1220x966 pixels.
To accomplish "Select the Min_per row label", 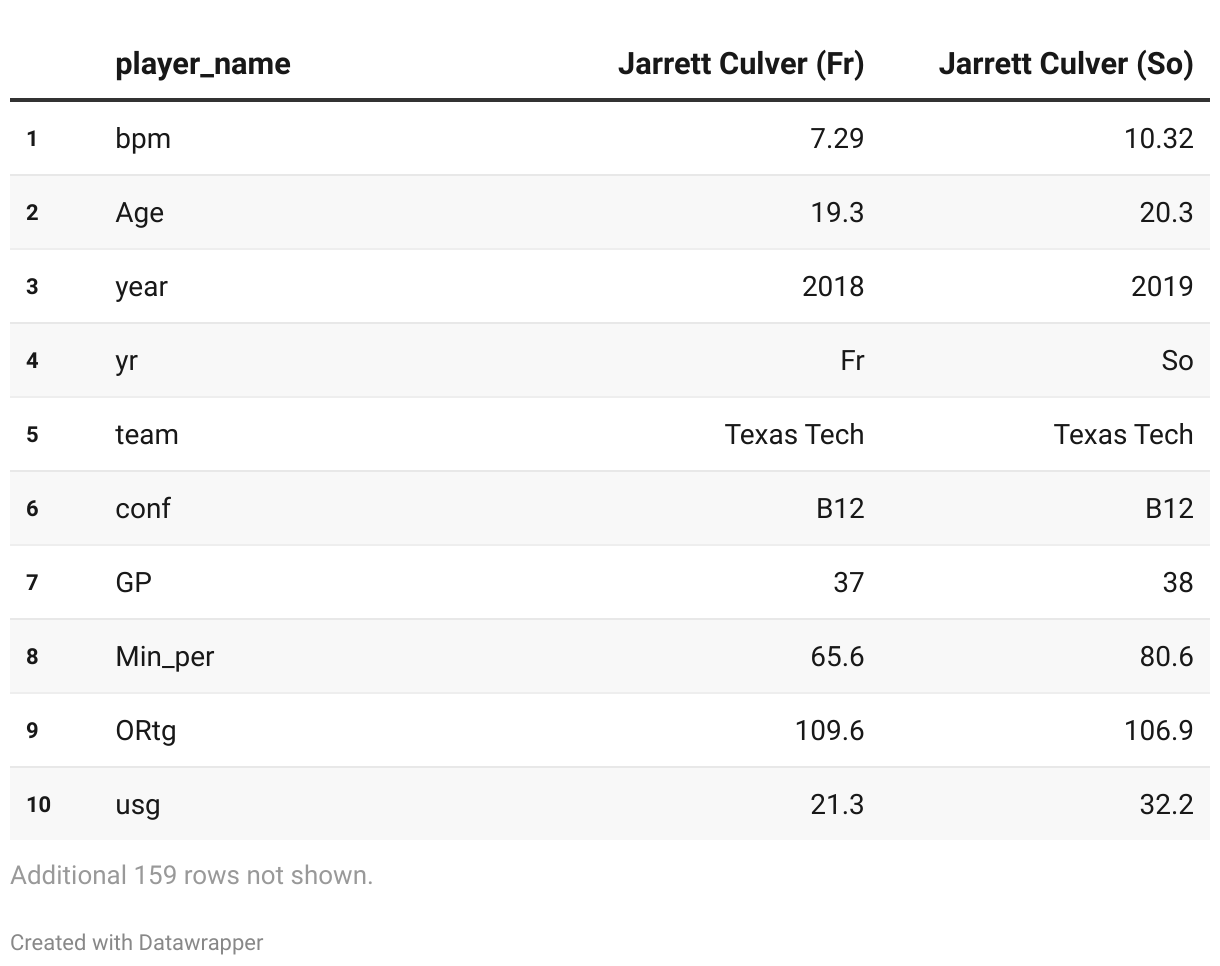I will coord(165,656).
